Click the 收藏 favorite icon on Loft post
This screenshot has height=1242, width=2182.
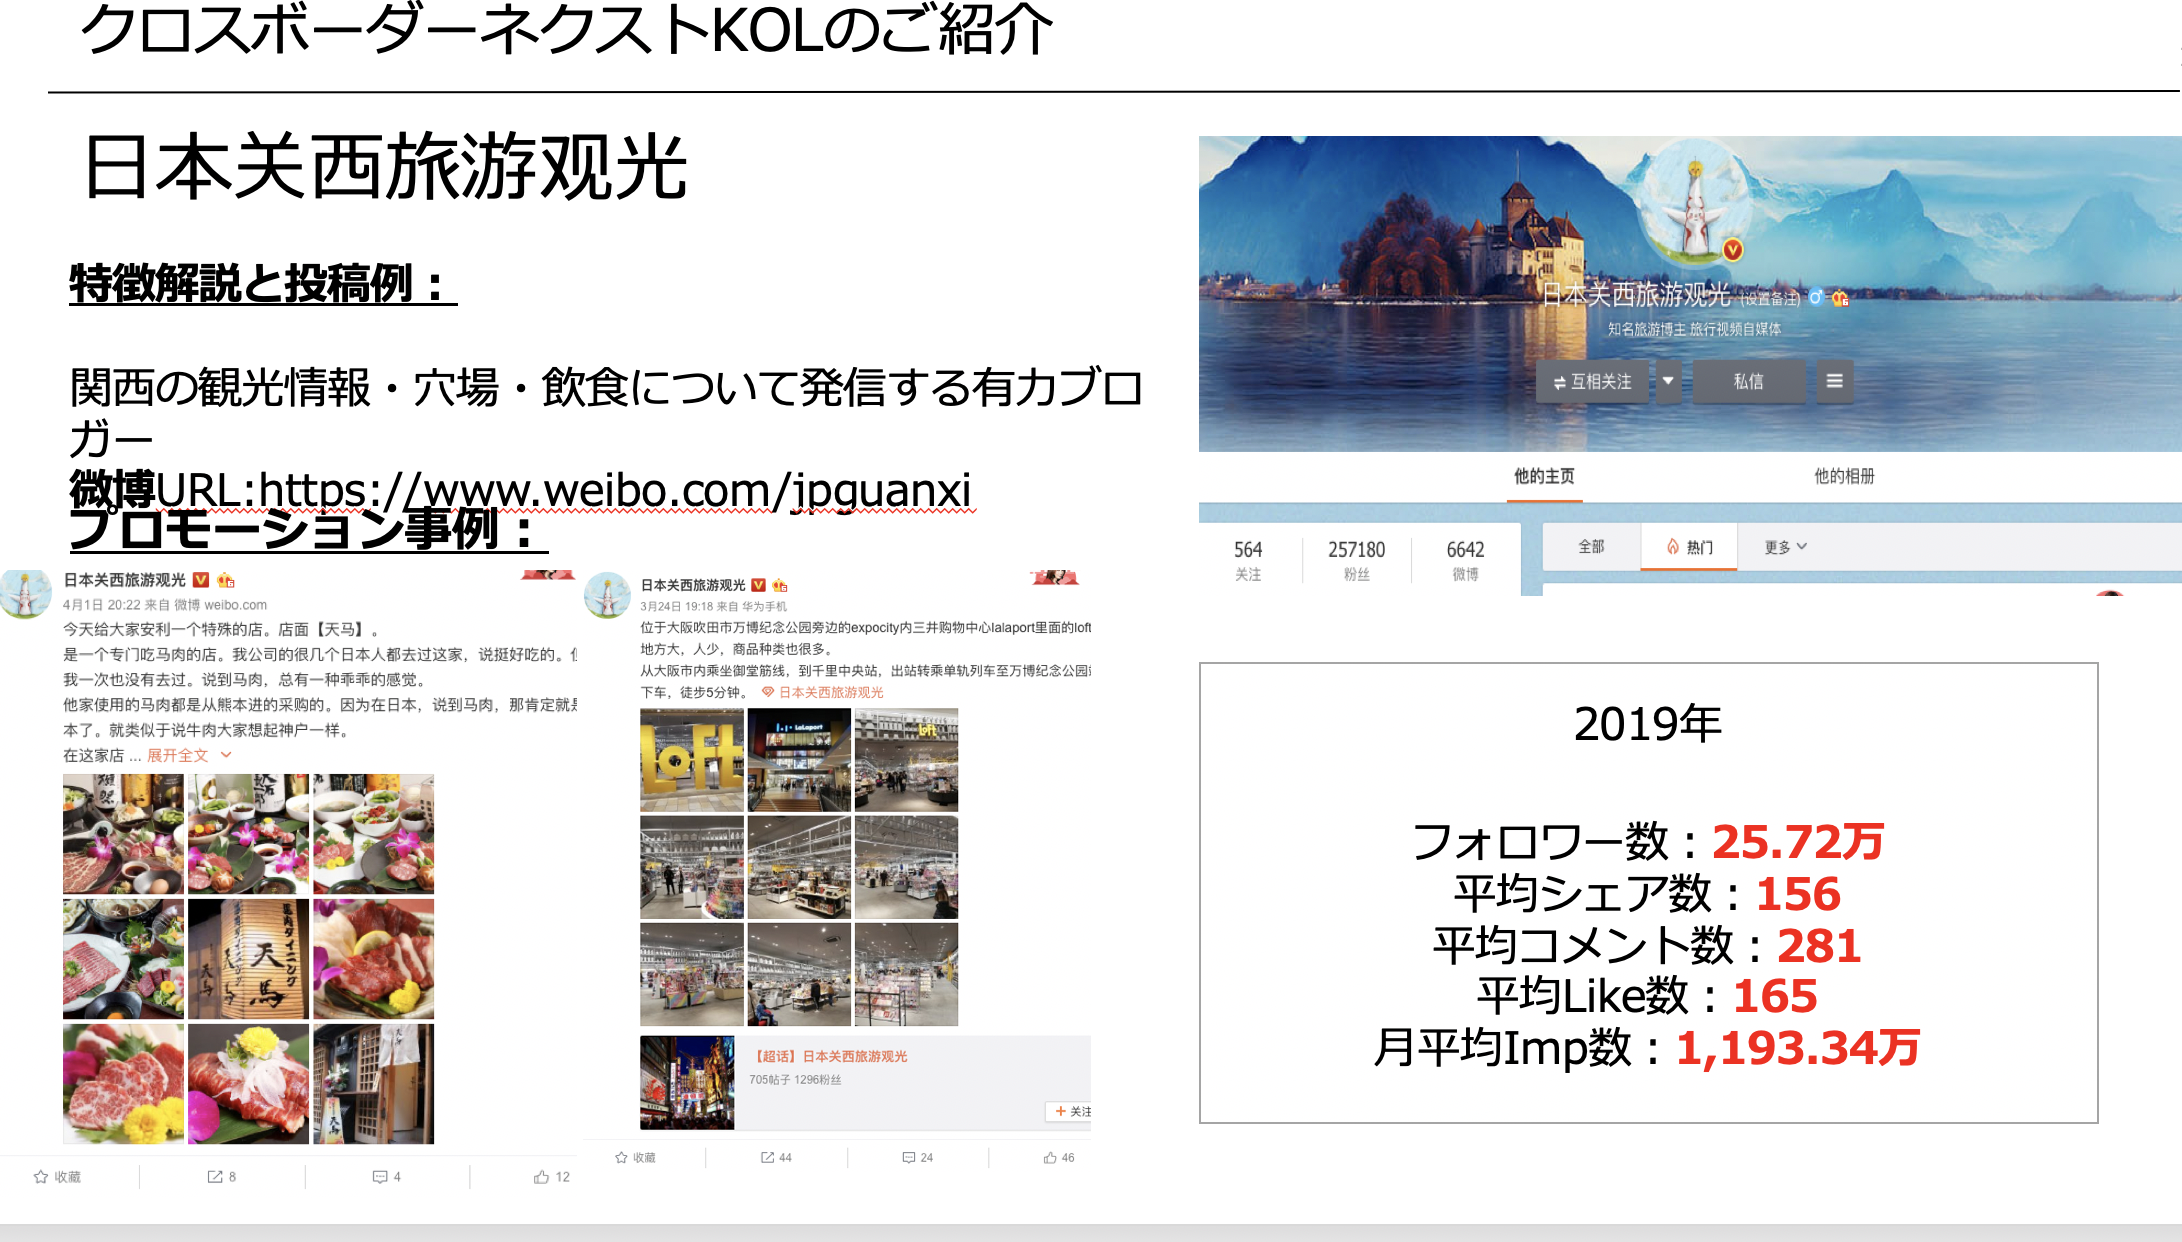635,1158
